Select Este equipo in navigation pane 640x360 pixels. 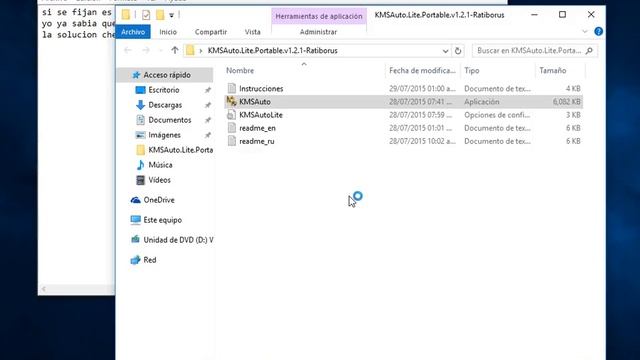[x=162, y=220]
